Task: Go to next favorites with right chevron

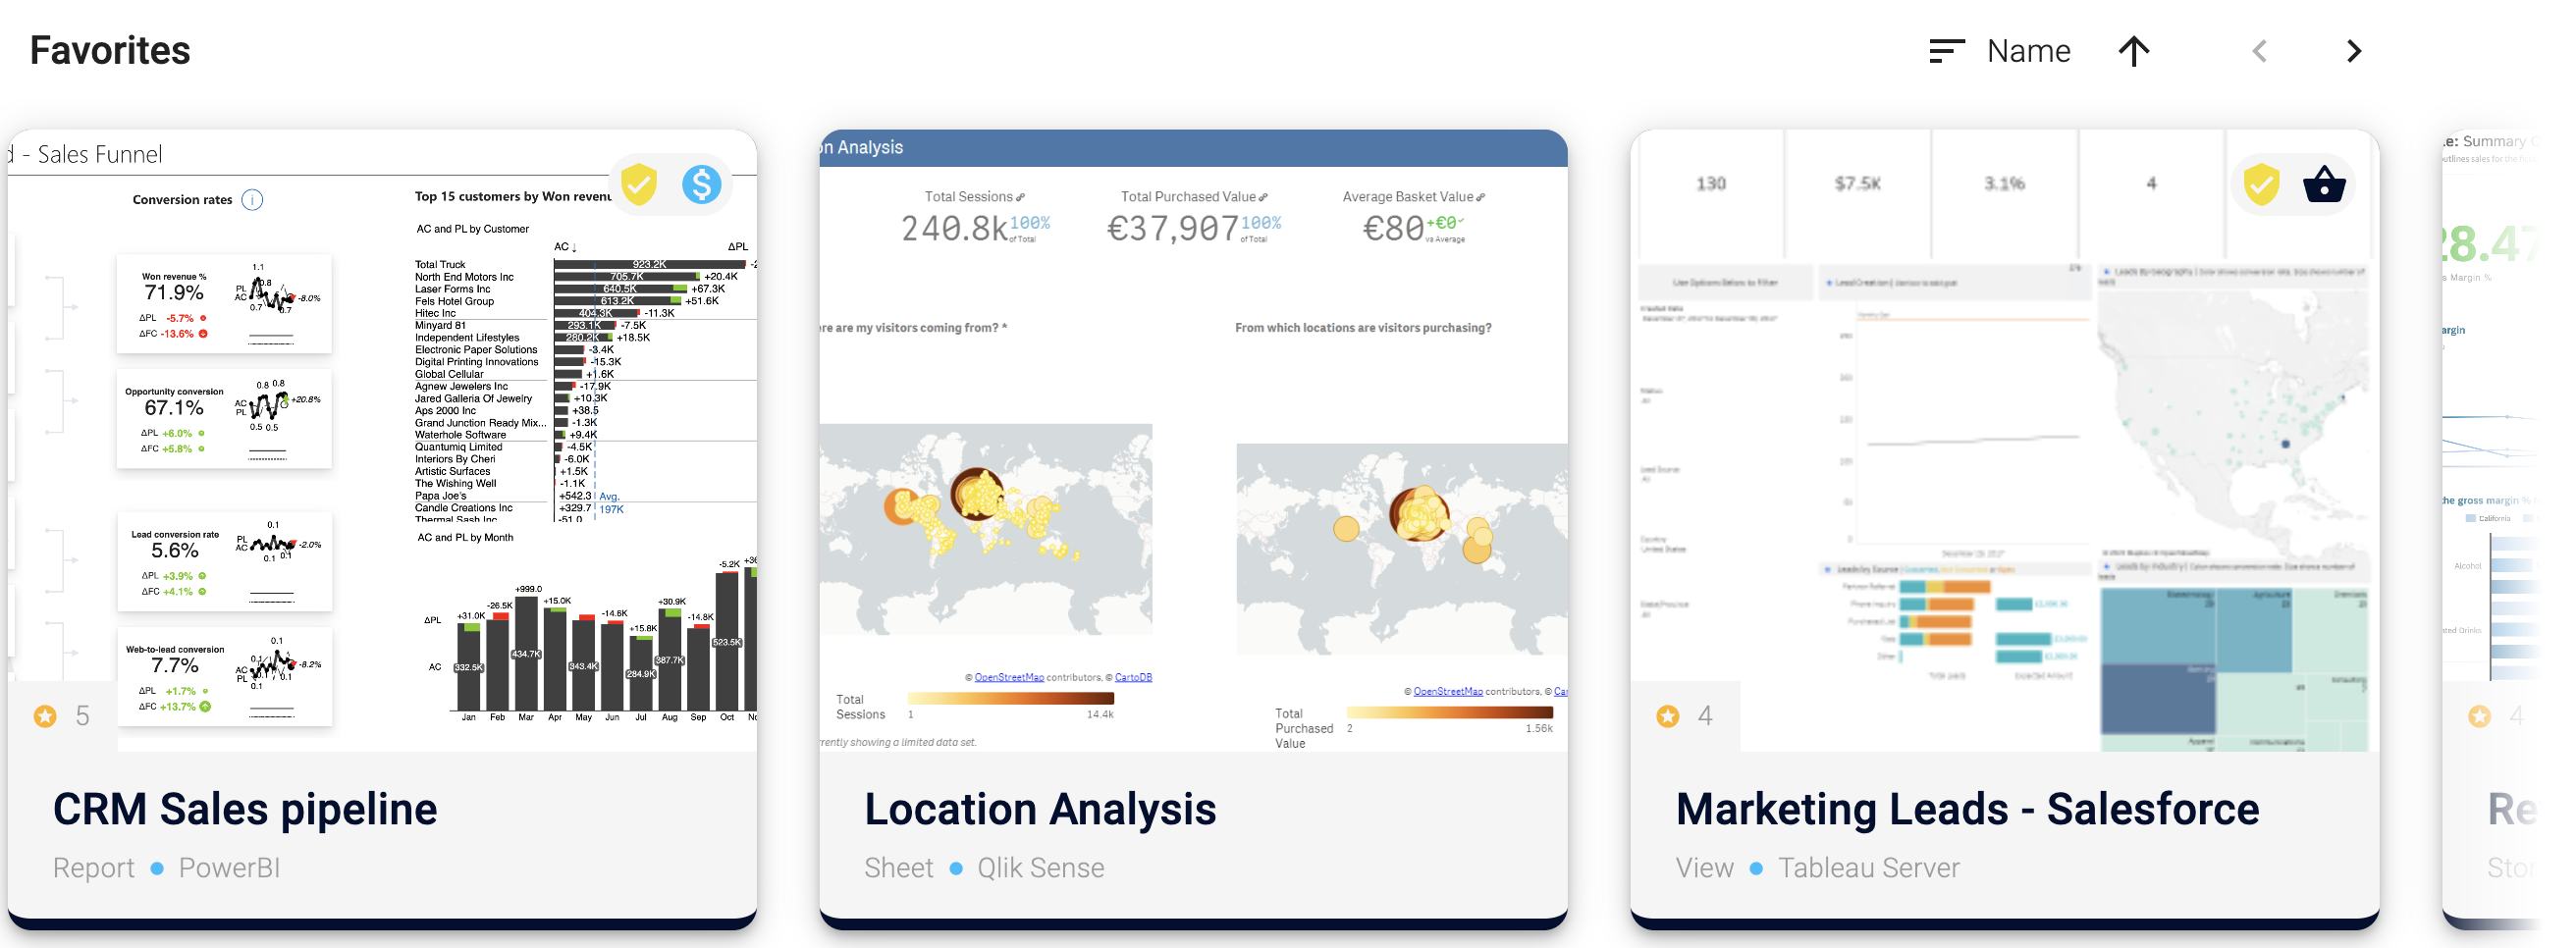Action: [x=2353, y=51]
